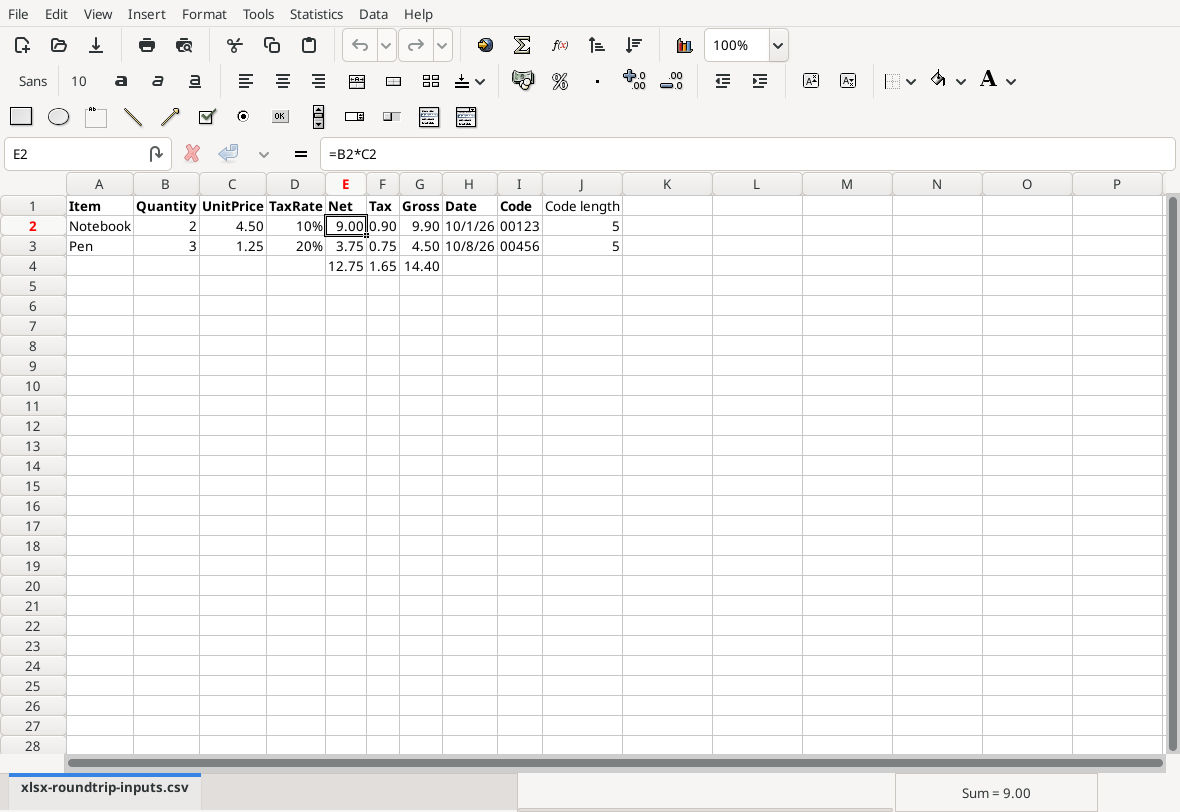The height and width of the screenshot is (812, 1180).
Task: Decrease number of decimals displayed
Action: coord(671,81)
